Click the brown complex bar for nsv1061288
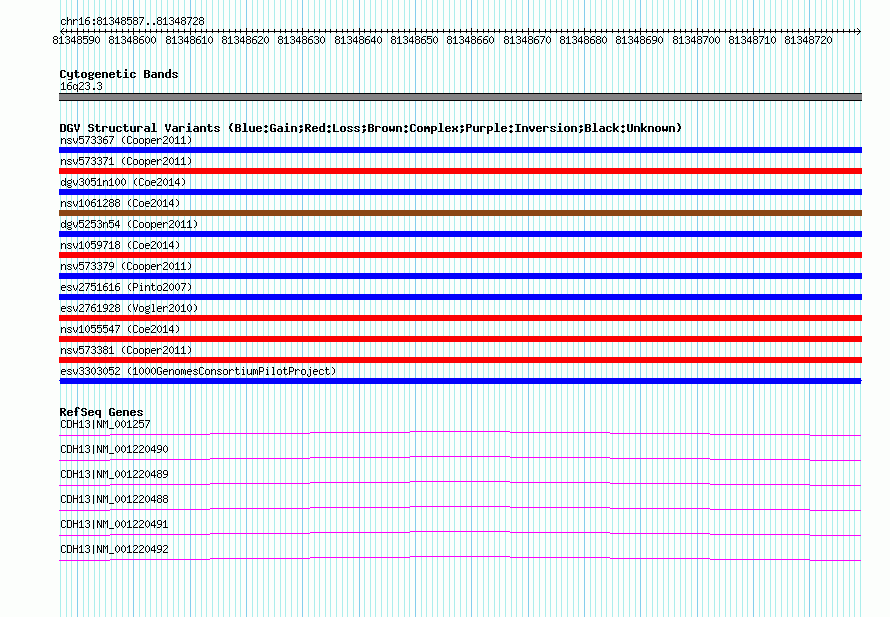890x617 pixels. point(460,213)
